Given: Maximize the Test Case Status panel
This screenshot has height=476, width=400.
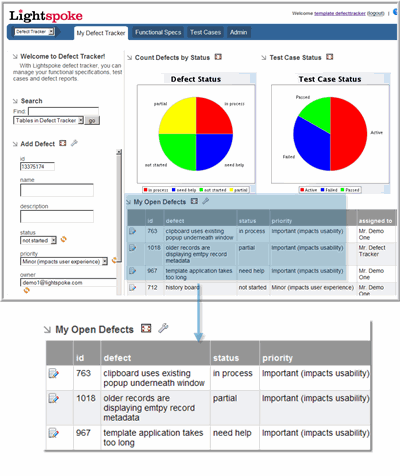Looking at the screenshot, I should coord(330,57).
